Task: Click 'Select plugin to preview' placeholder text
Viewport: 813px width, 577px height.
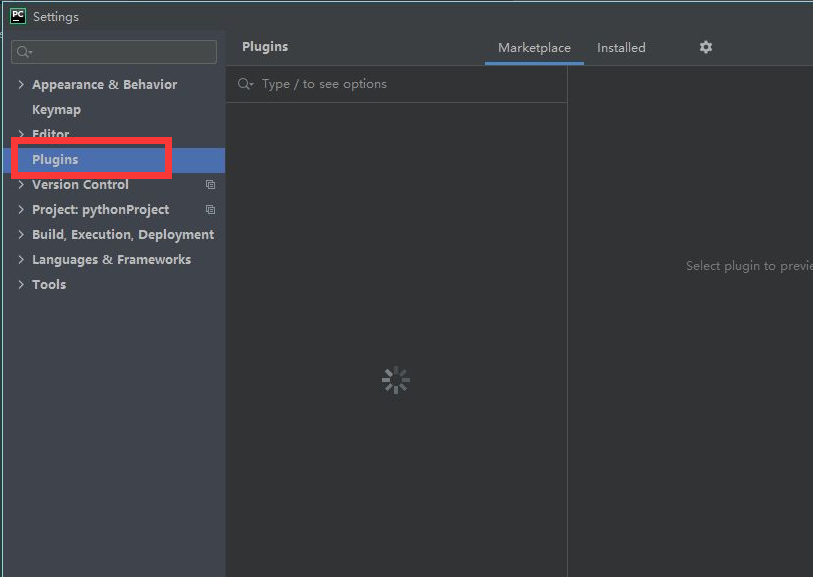Action: point(749,266)
